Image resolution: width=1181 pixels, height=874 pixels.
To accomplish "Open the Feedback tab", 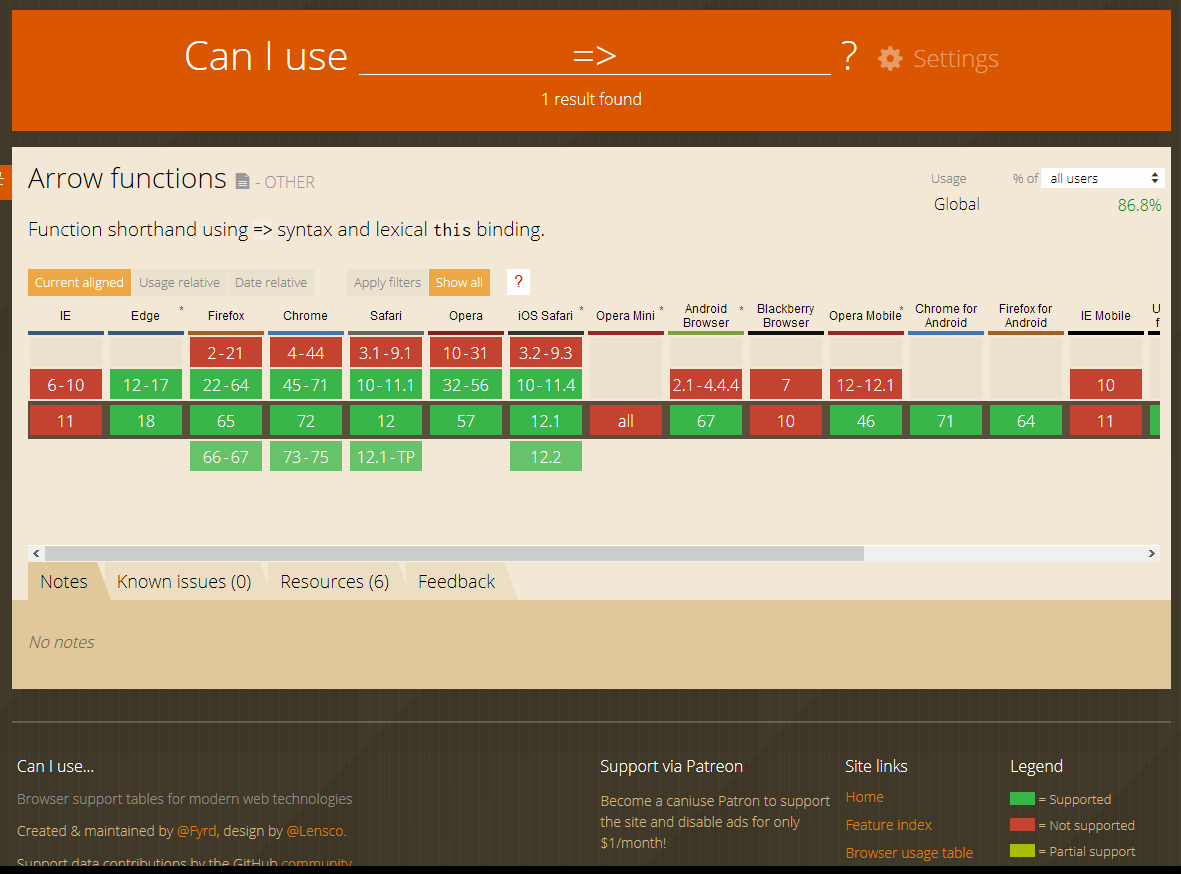I will (x=456, y=582).
